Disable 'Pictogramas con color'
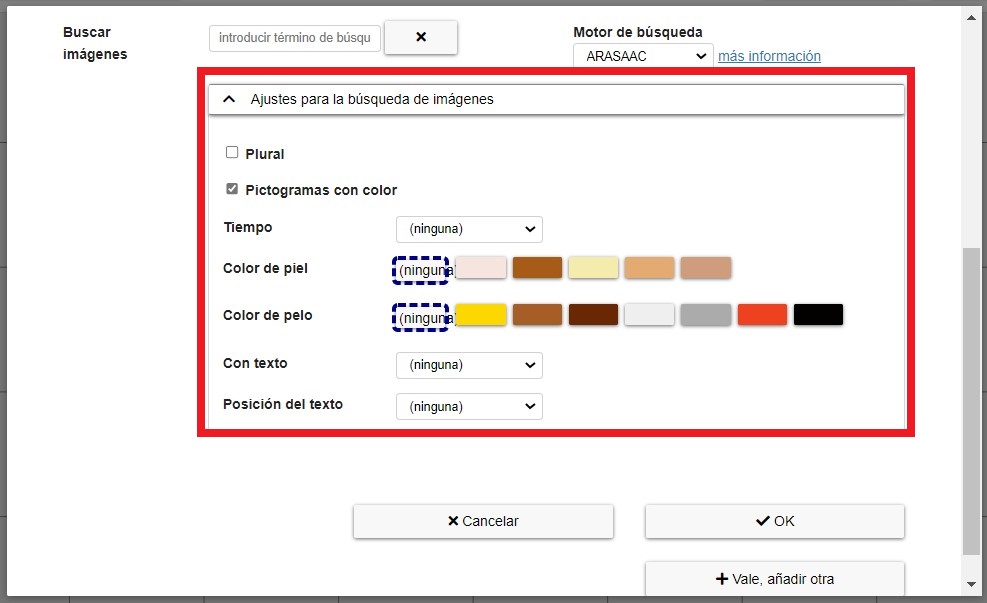Screen dimensions: 987x603 (x=232, y=188)
